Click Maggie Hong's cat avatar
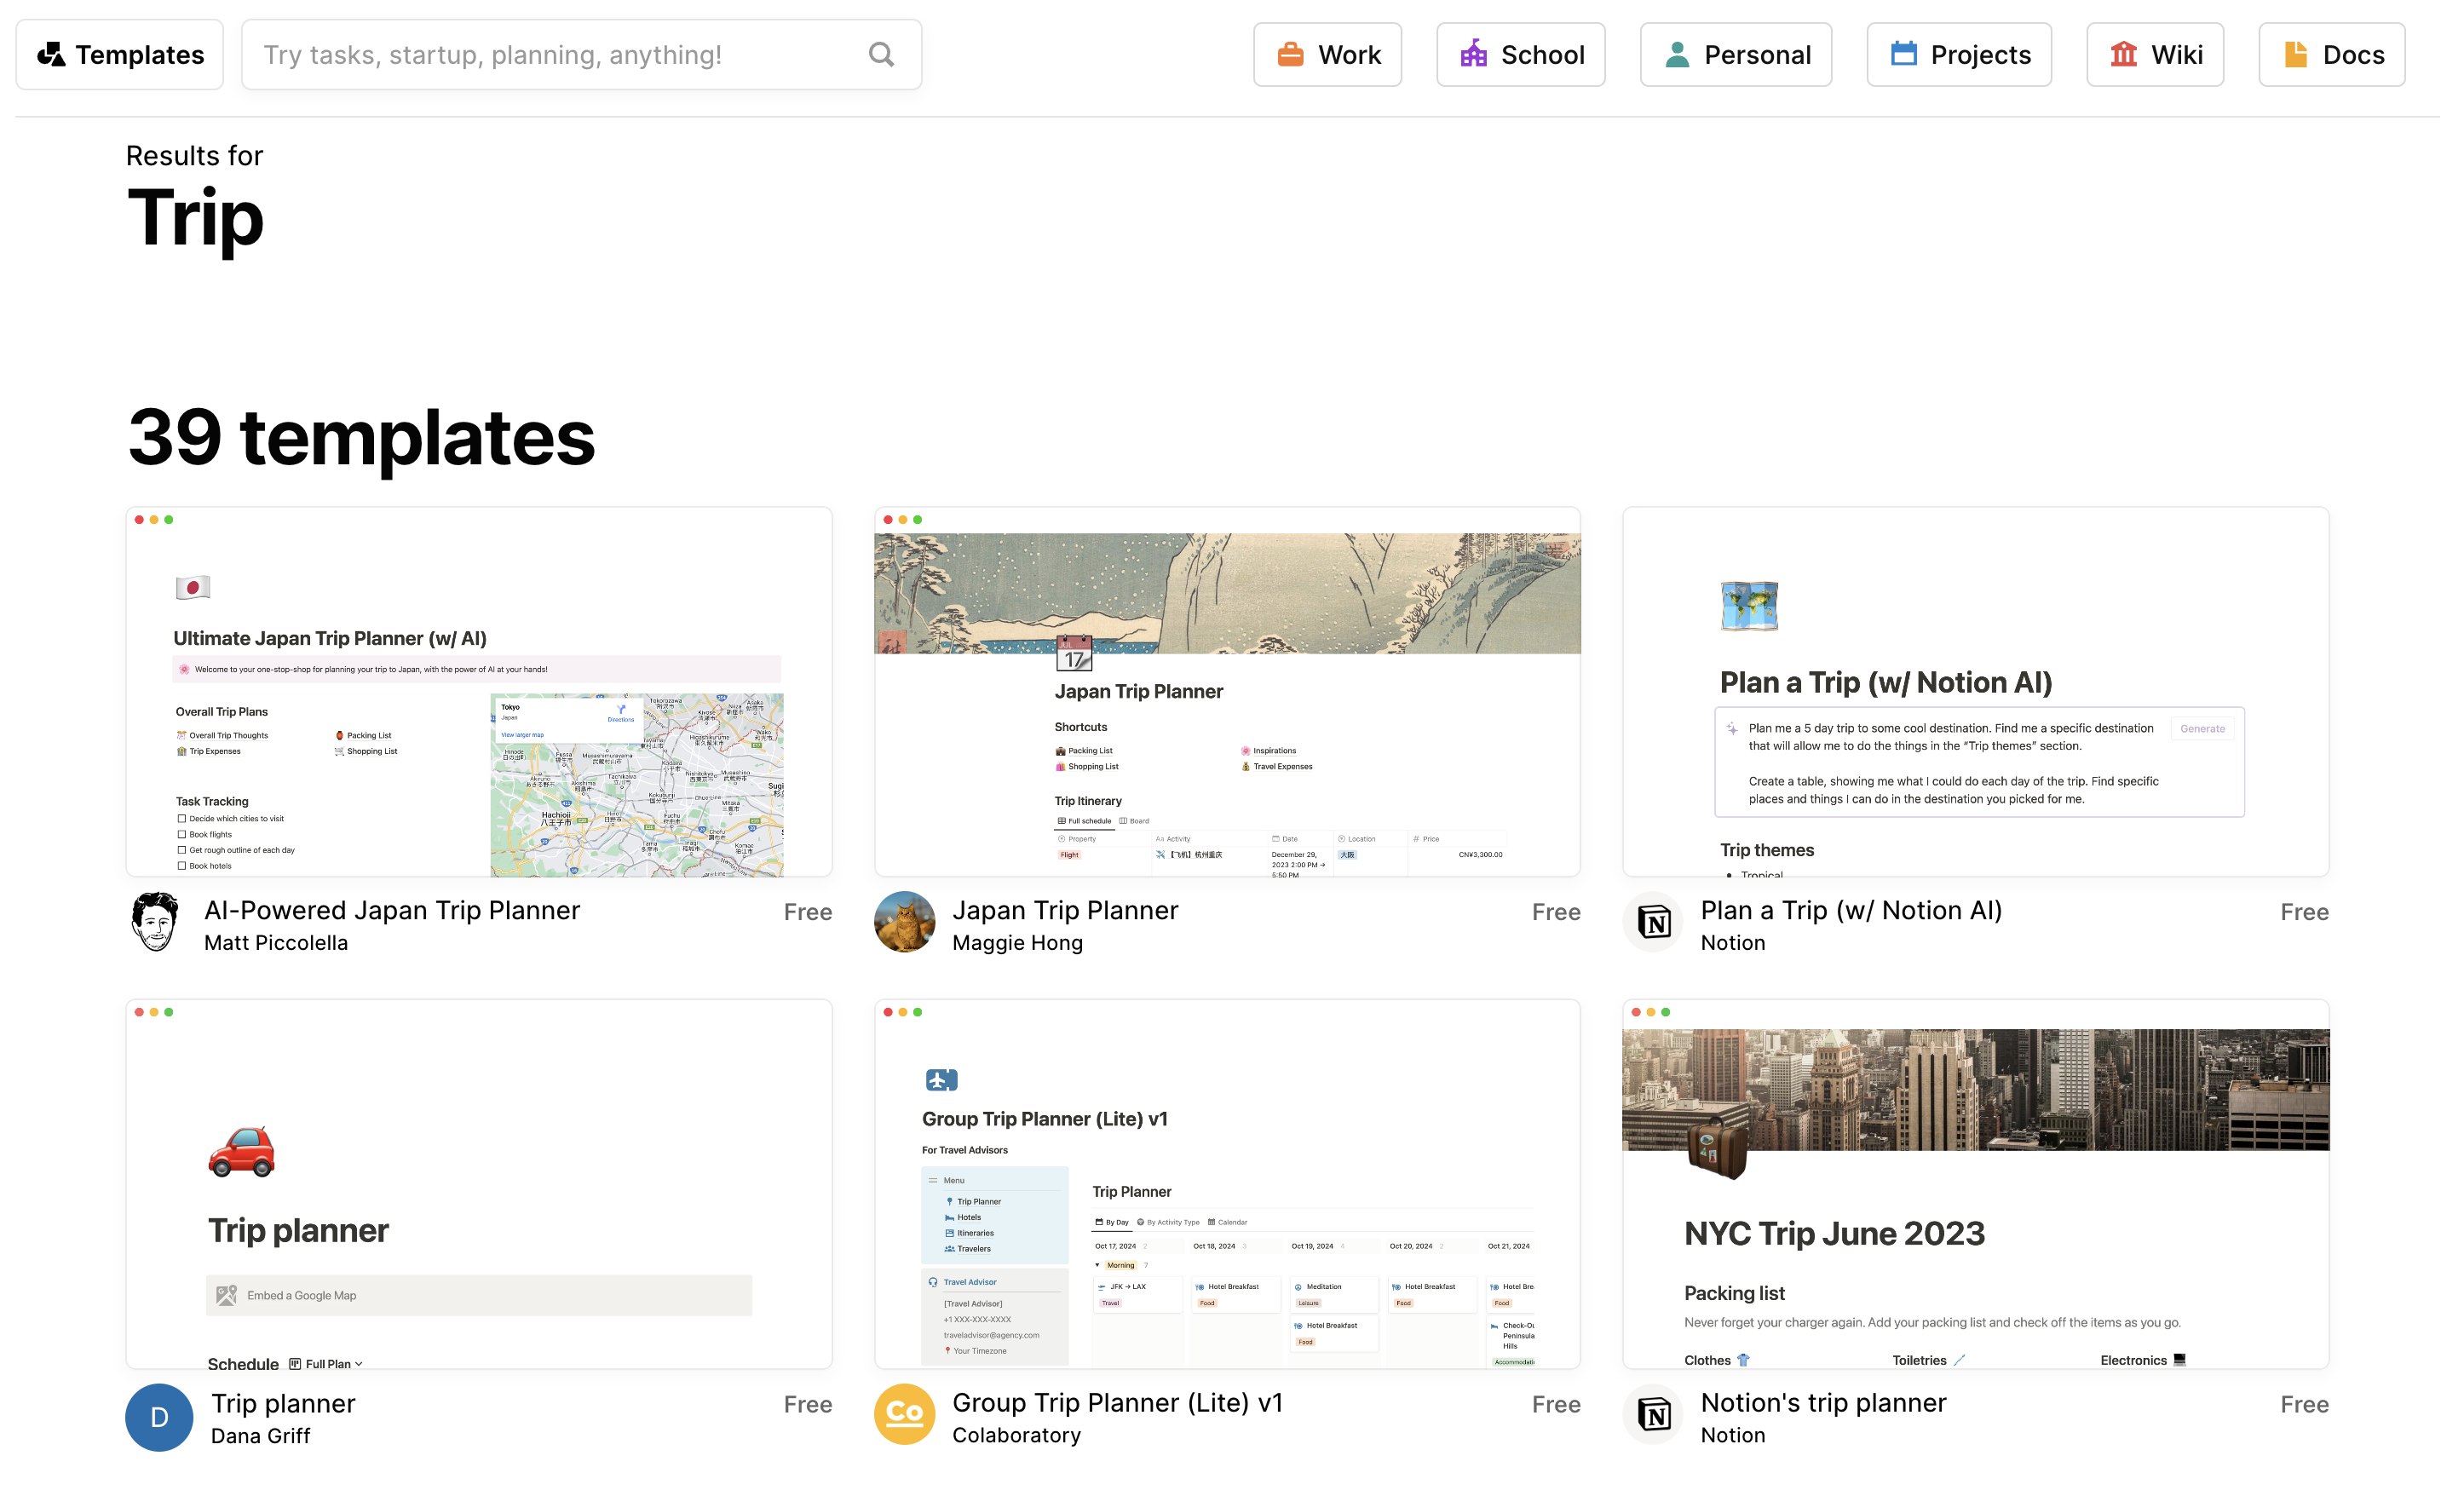 (x=904, y=921)
